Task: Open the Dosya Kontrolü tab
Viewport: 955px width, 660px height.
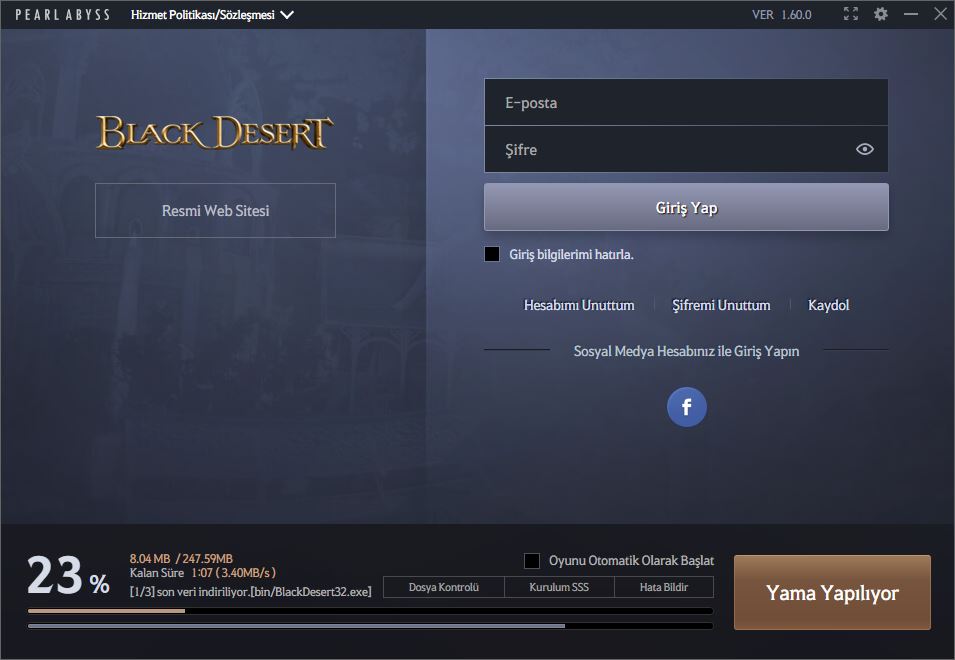Action: [x=444, y=587]
